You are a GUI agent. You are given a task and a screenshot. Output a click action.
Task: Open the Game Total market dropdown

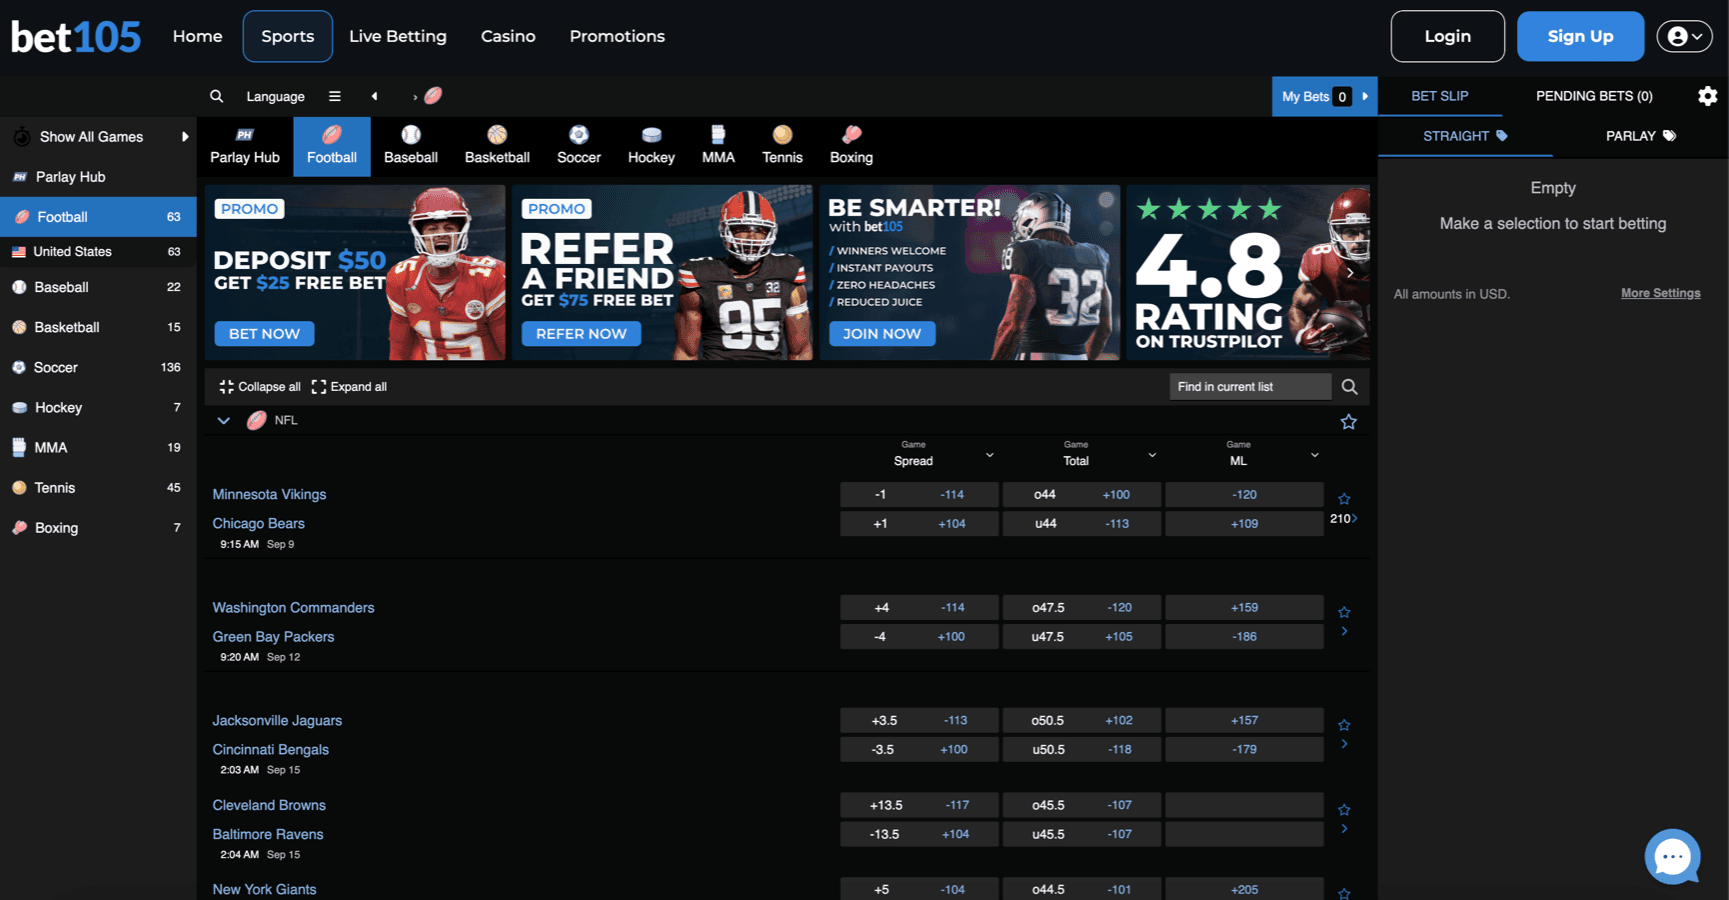coord(1152,455)
